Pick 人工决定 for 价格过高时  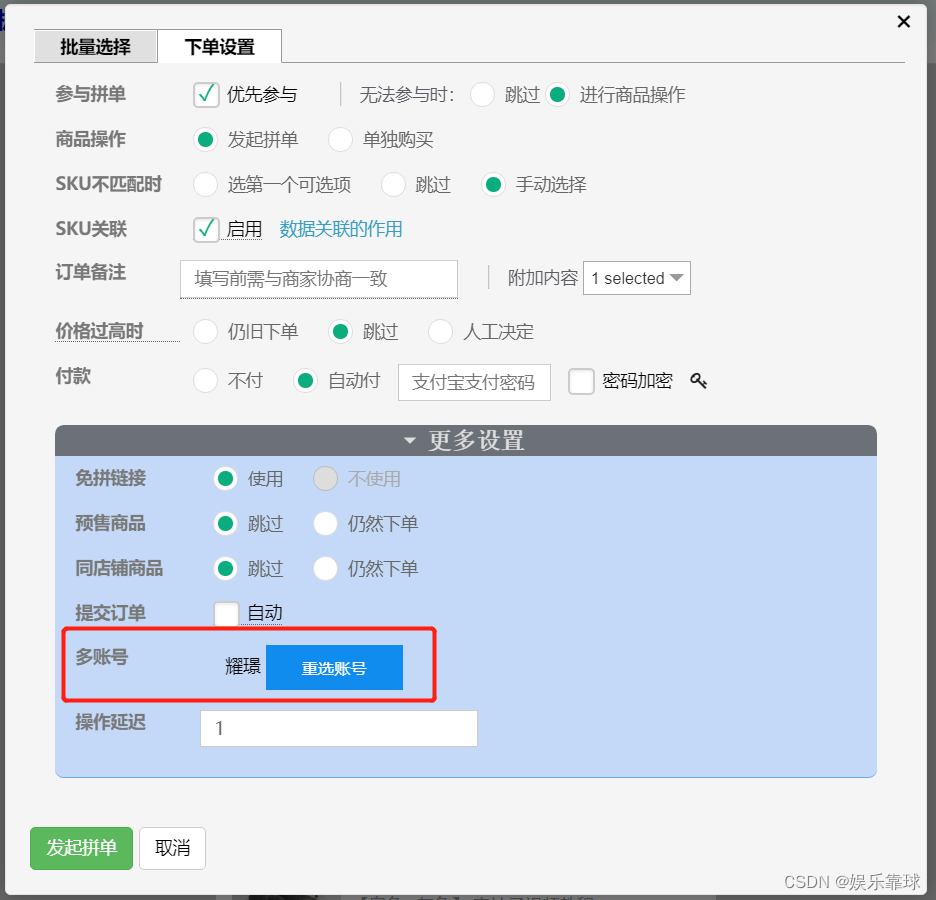coord(440,331)
